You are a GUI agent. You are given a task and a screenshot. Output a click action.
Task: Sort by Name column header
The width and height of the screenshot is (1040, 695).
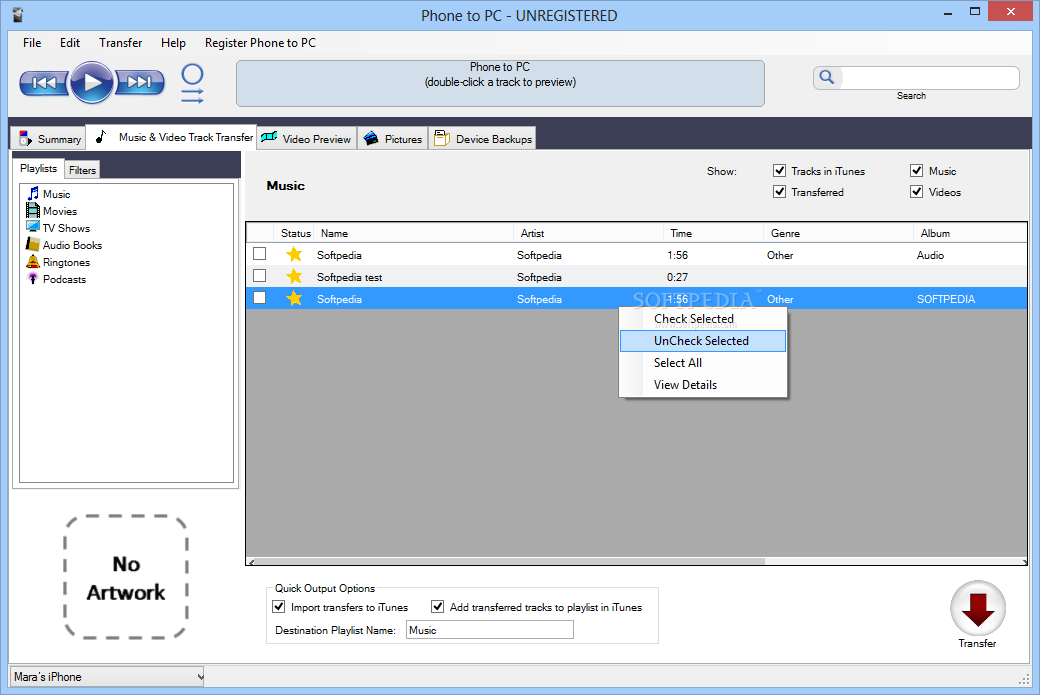[414, 233]
